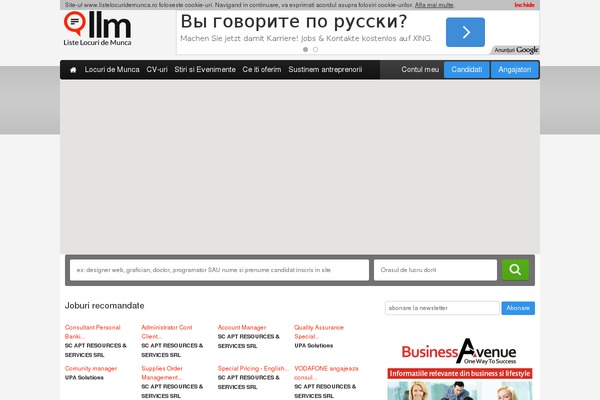Open Consultant Personal Banki... job link
Image resolution: width=600 pixels, height=400 pixels.
tap(93, 332)
